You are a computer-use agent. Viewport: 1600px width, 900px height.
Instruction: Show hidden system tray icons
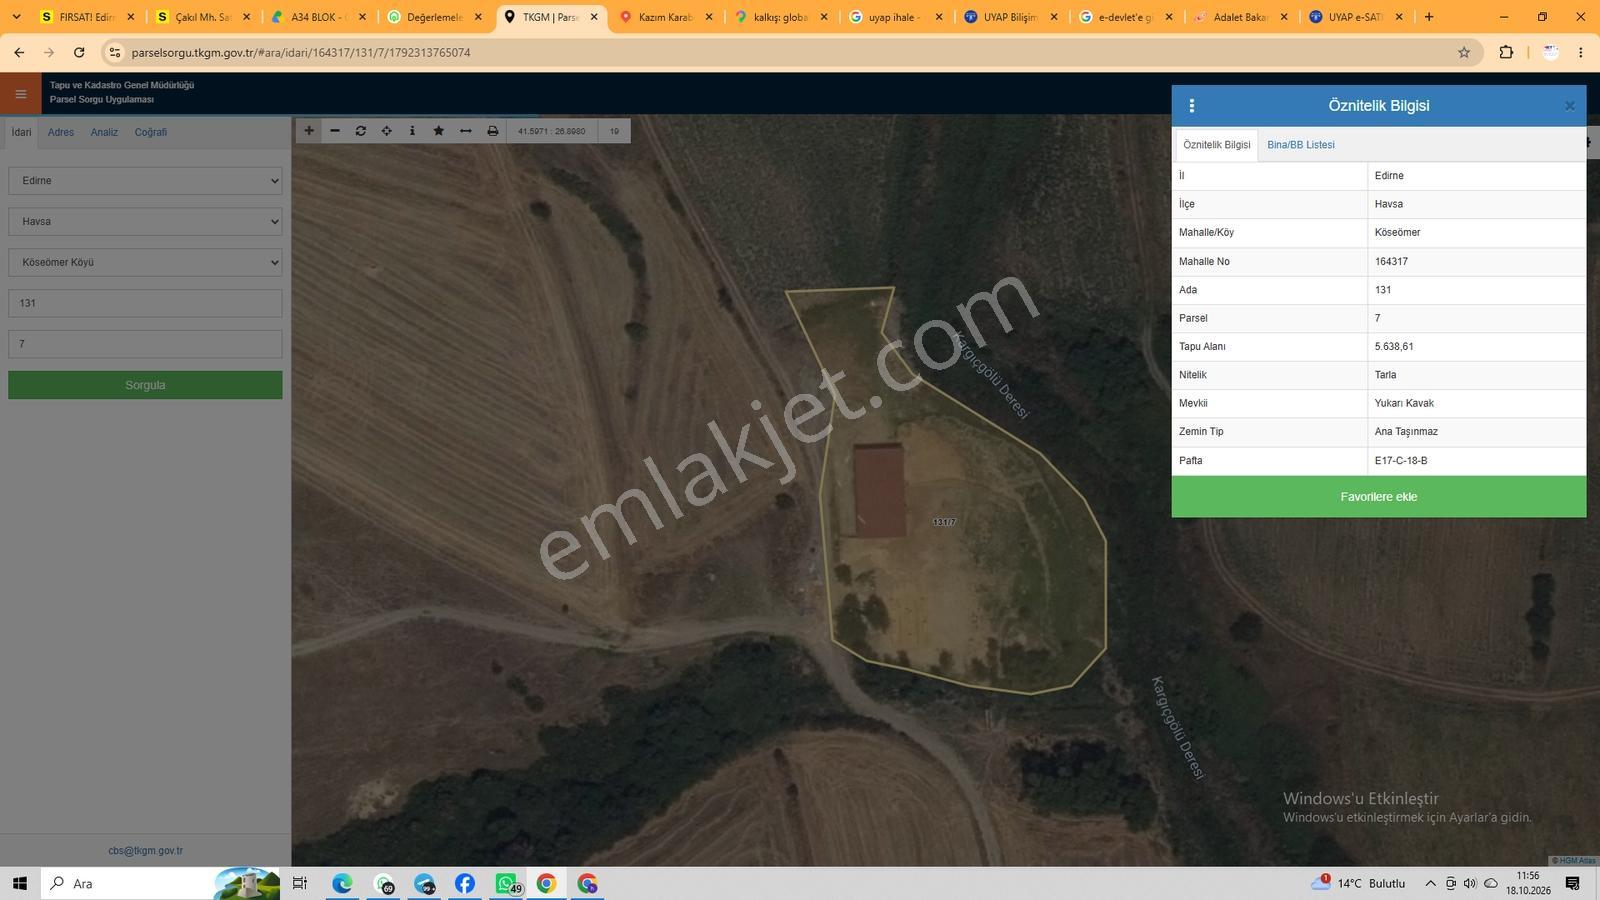click(x=1430, y=884)
